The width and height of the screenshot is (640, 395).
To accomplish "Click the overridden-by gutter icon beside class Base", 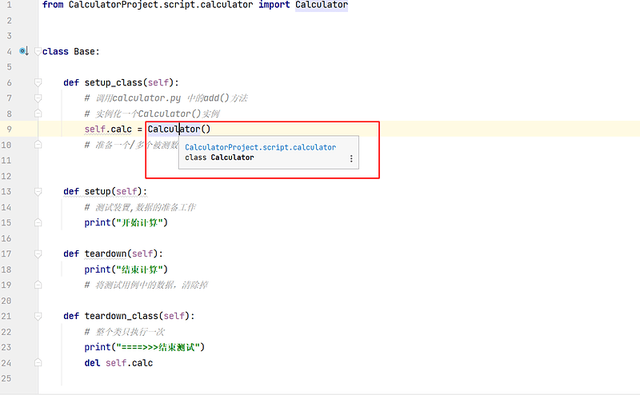I will coord(24,51).
